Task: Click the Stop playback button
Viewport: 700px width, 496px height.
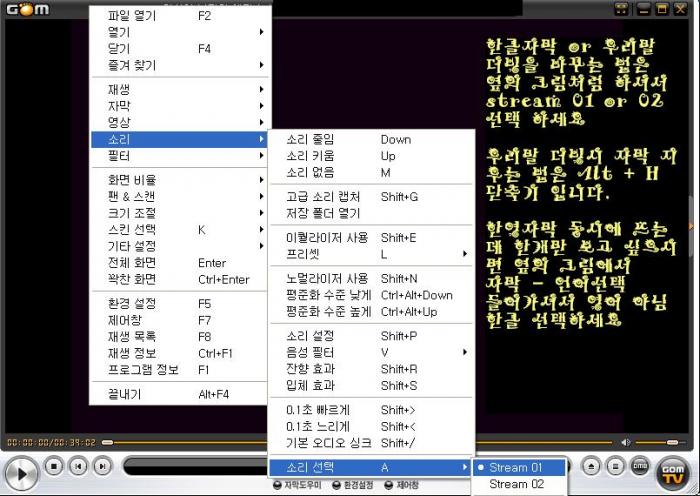Action: tap(55, 466)
